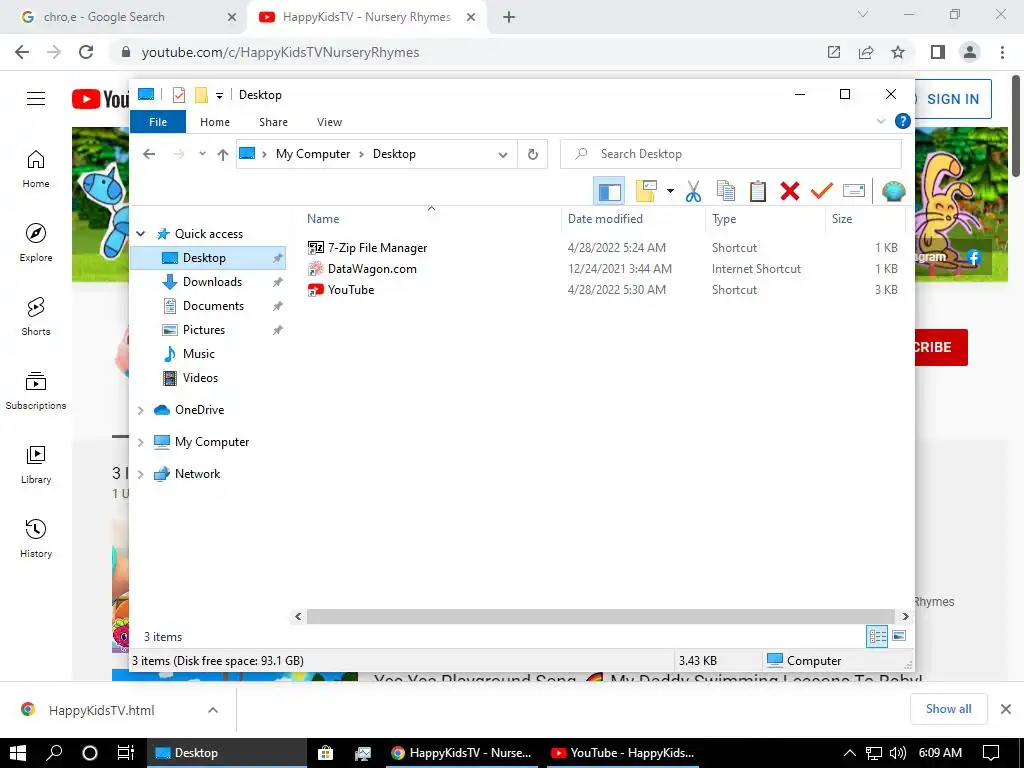Image resolution: width=1024 pixels, height=768 pixels.
Task: Open Explorer help question mark icon
Action: coord(903,121)
